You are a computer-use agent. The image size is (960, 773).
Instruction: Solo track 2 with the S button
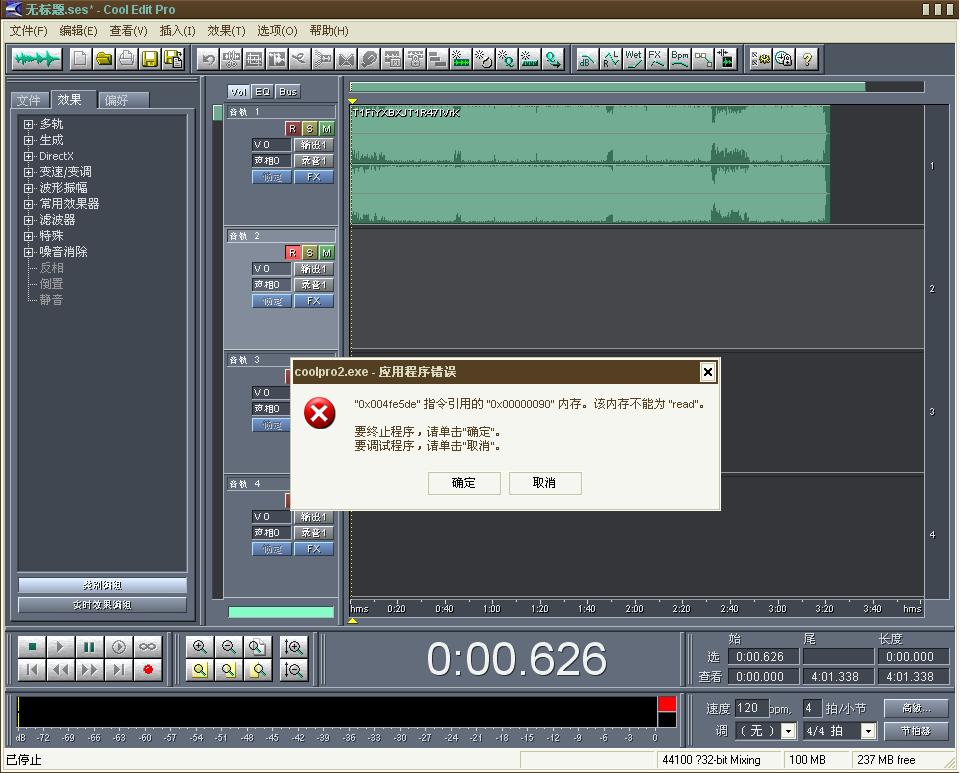click(x=309, y=253)
